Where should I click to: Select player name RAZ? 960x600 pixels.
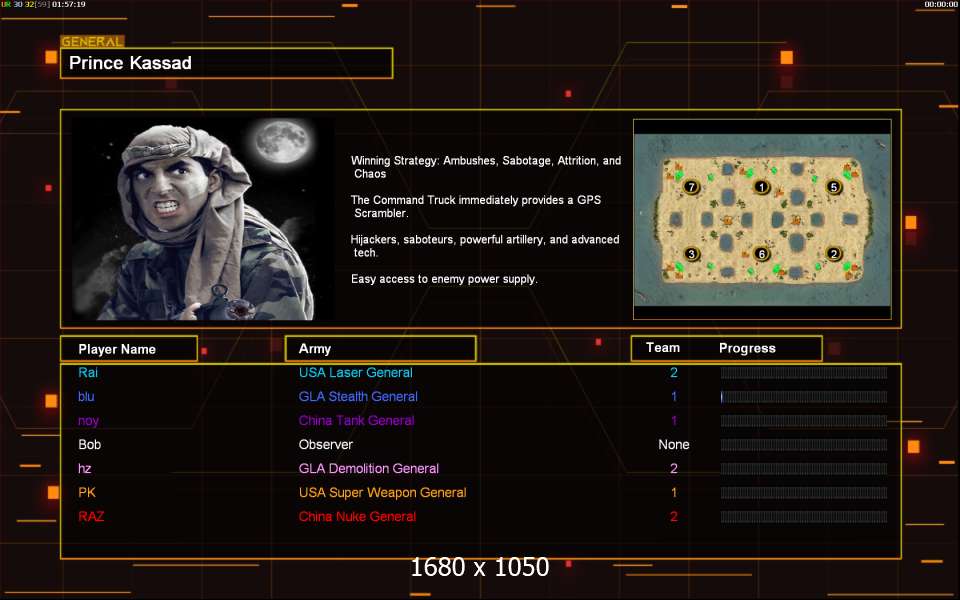[91, 516]
